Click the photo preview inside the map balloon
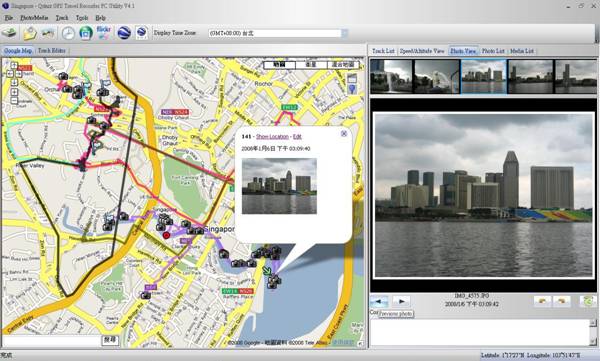This screenshot has width=600, height=361. [x=279, y=186]
